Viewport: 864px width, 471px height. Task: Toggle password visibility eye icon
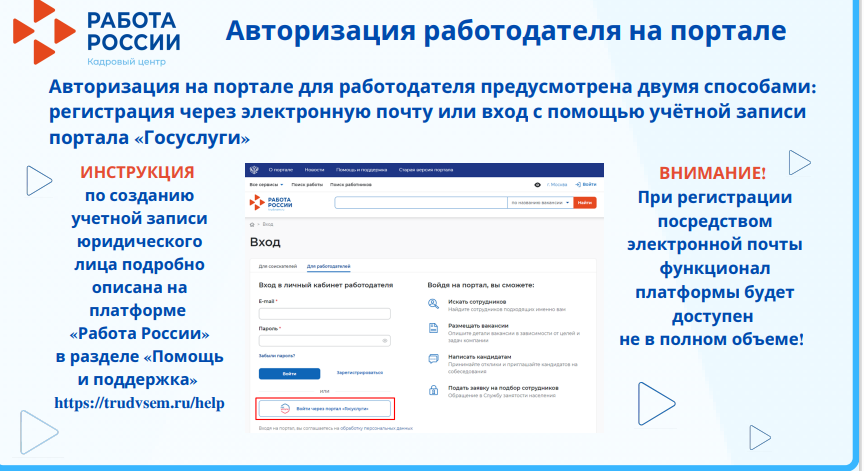[x=385, y=340]
